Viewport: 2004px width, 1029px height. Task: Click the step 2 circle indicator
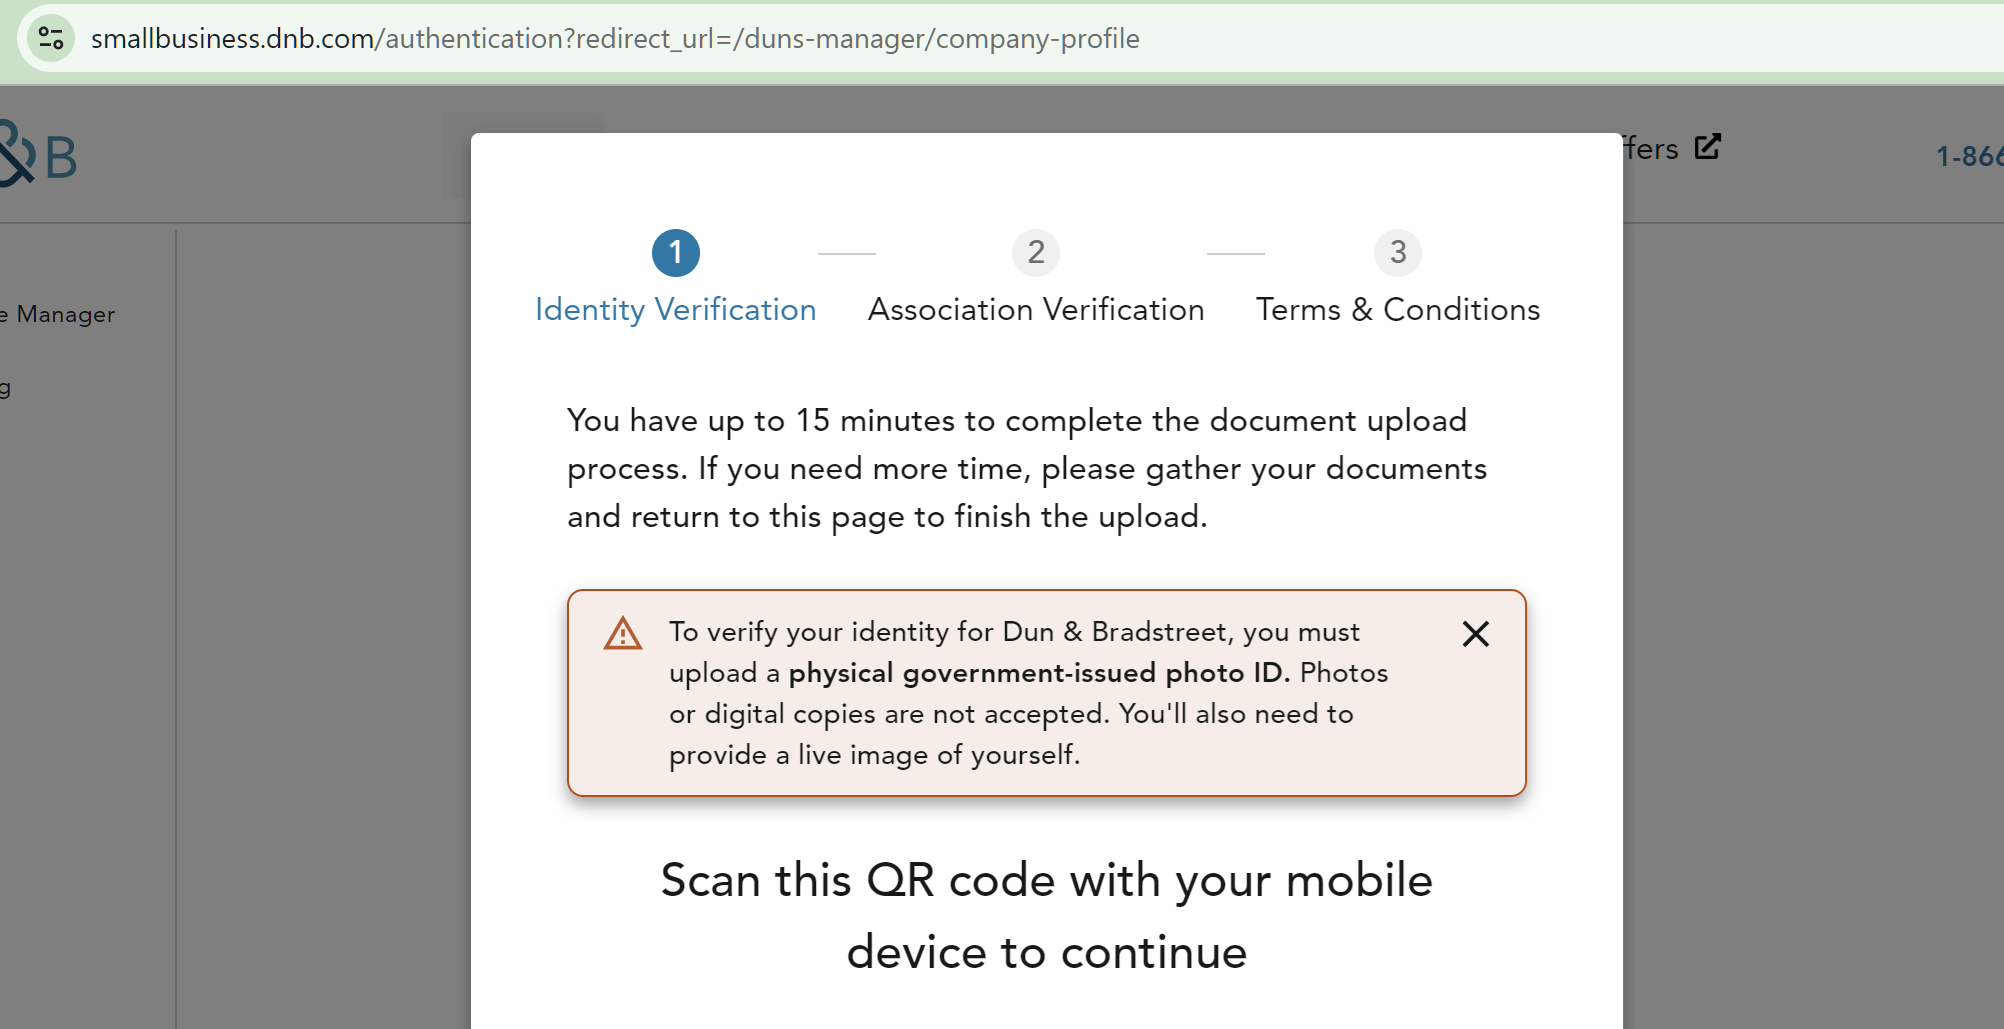click(1036, 253)
